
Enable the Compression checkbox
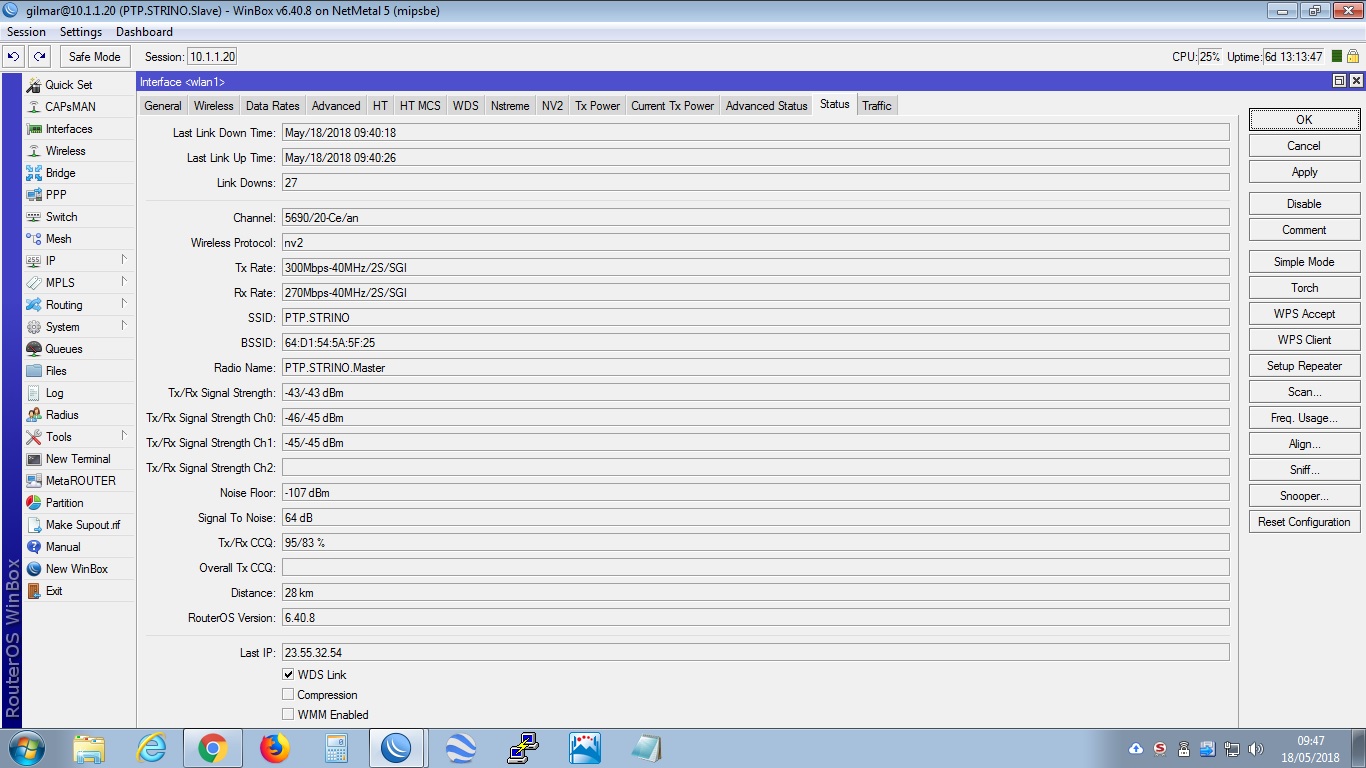point(288,695)
